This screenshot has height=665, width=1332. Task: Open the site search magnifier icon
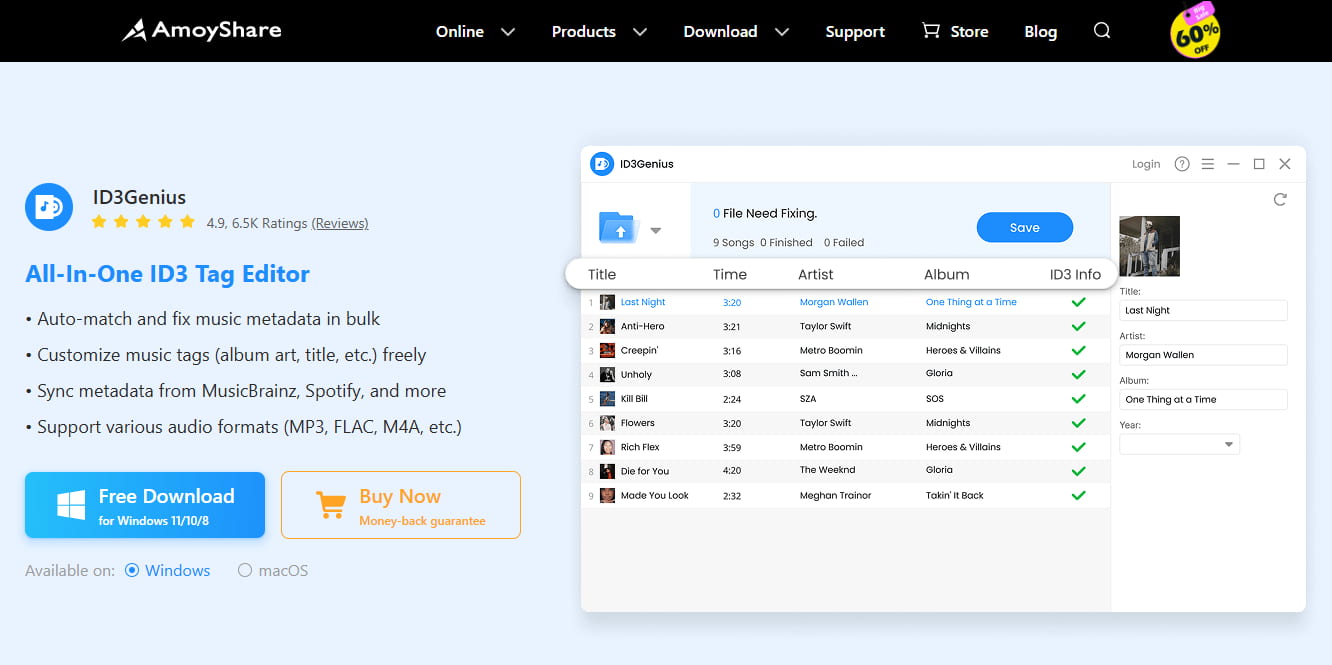click(1102, 31)
